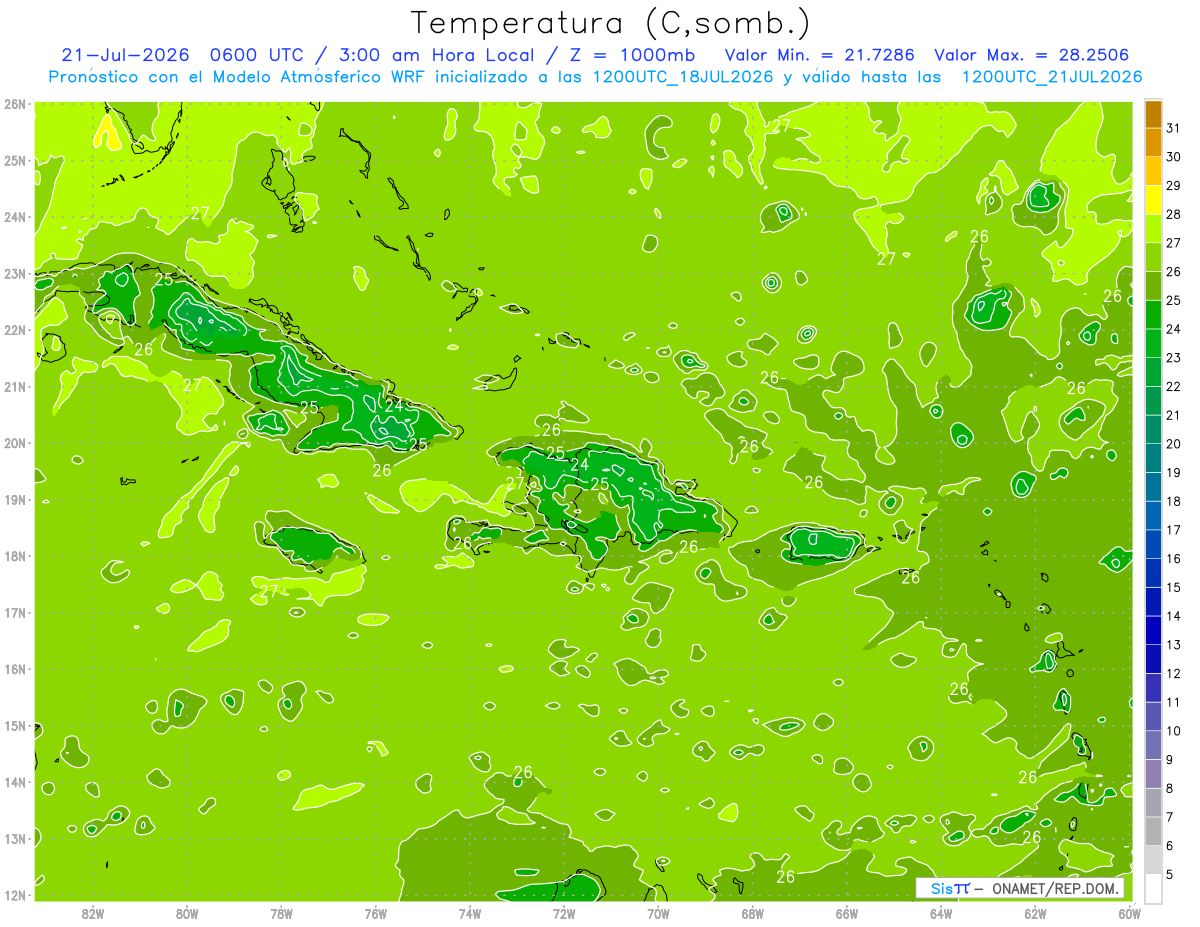Viewport: 1200px width, 927px height.
Task: Click the "Valor Min. = 21.7286" text
Action: tap(819, 55)
